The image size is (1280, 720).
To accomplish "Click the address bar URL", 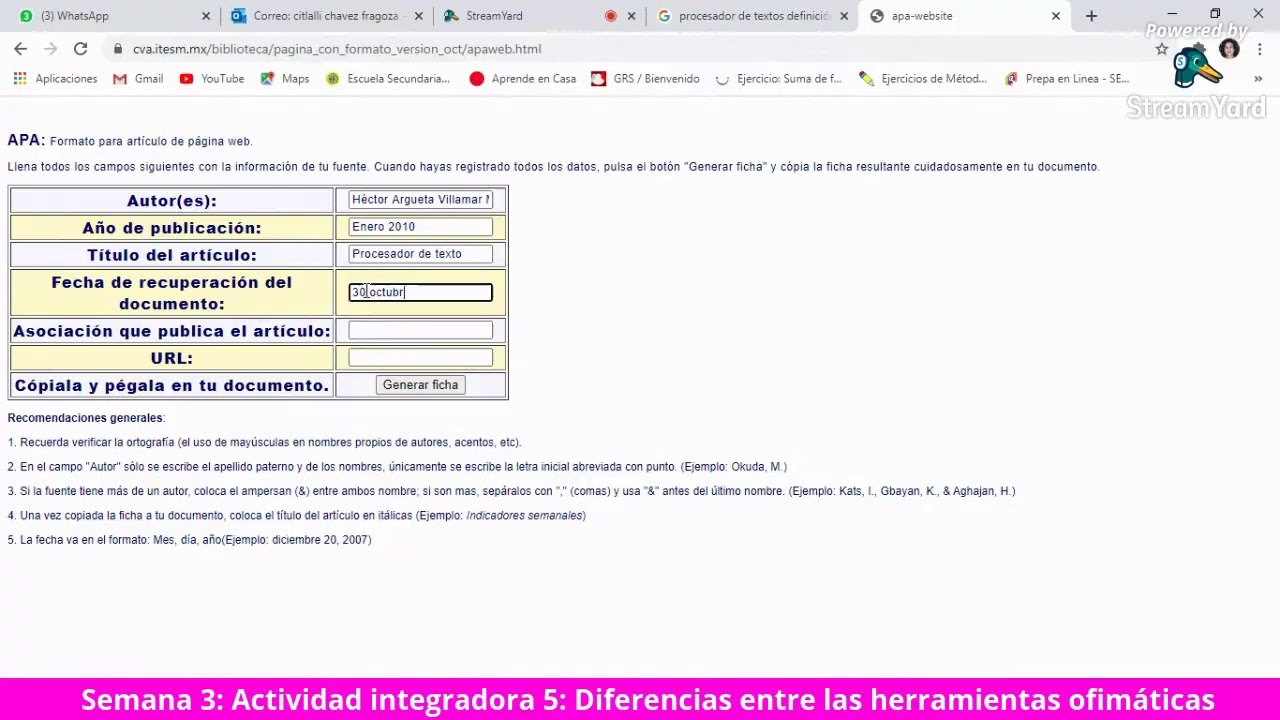I will 337,49.
